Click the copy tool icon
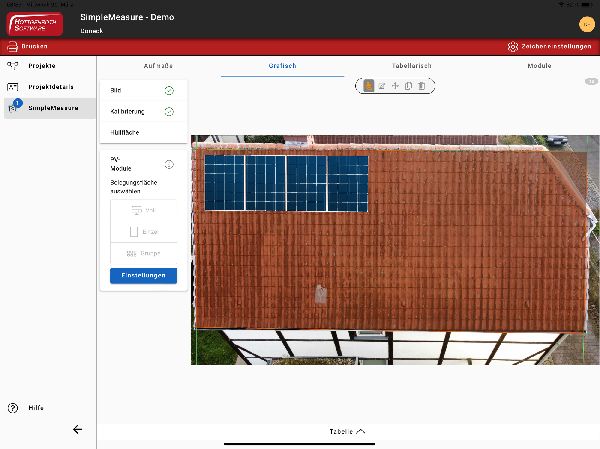 [409, 86]
